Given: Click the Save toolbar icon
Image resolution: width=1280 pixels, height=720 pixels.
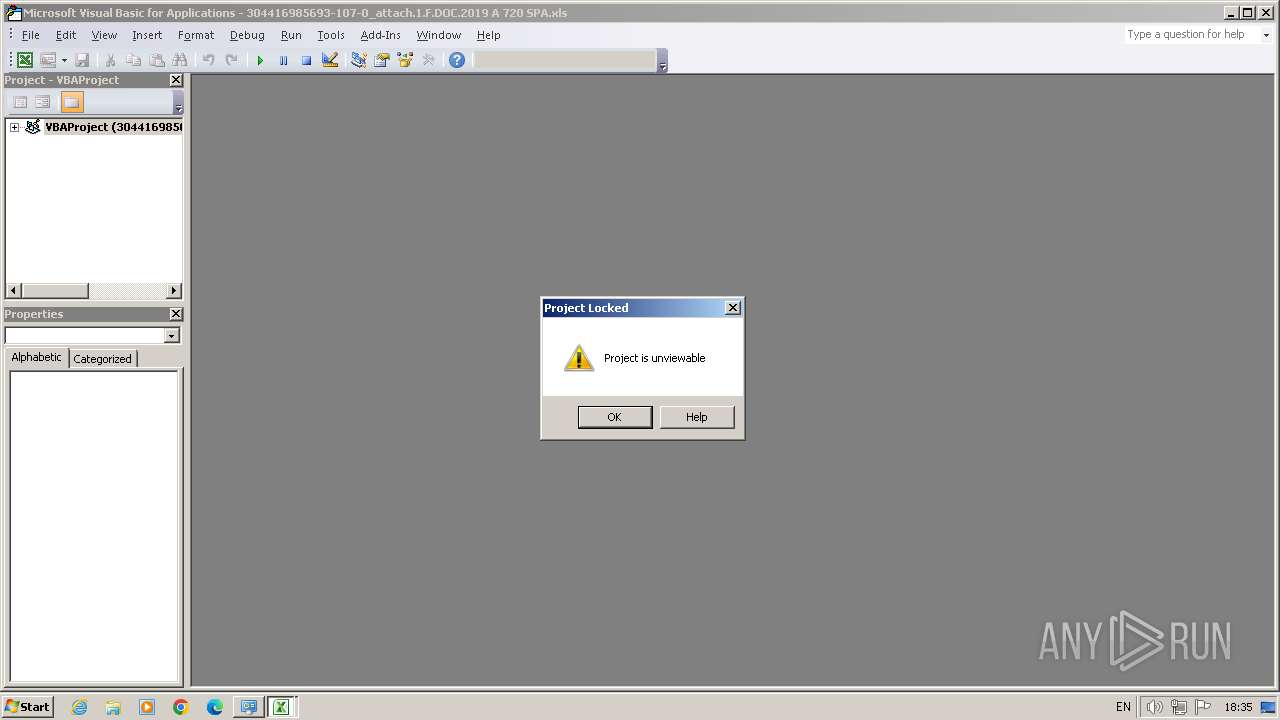Looking at the screenshot, I should (82, 60).
